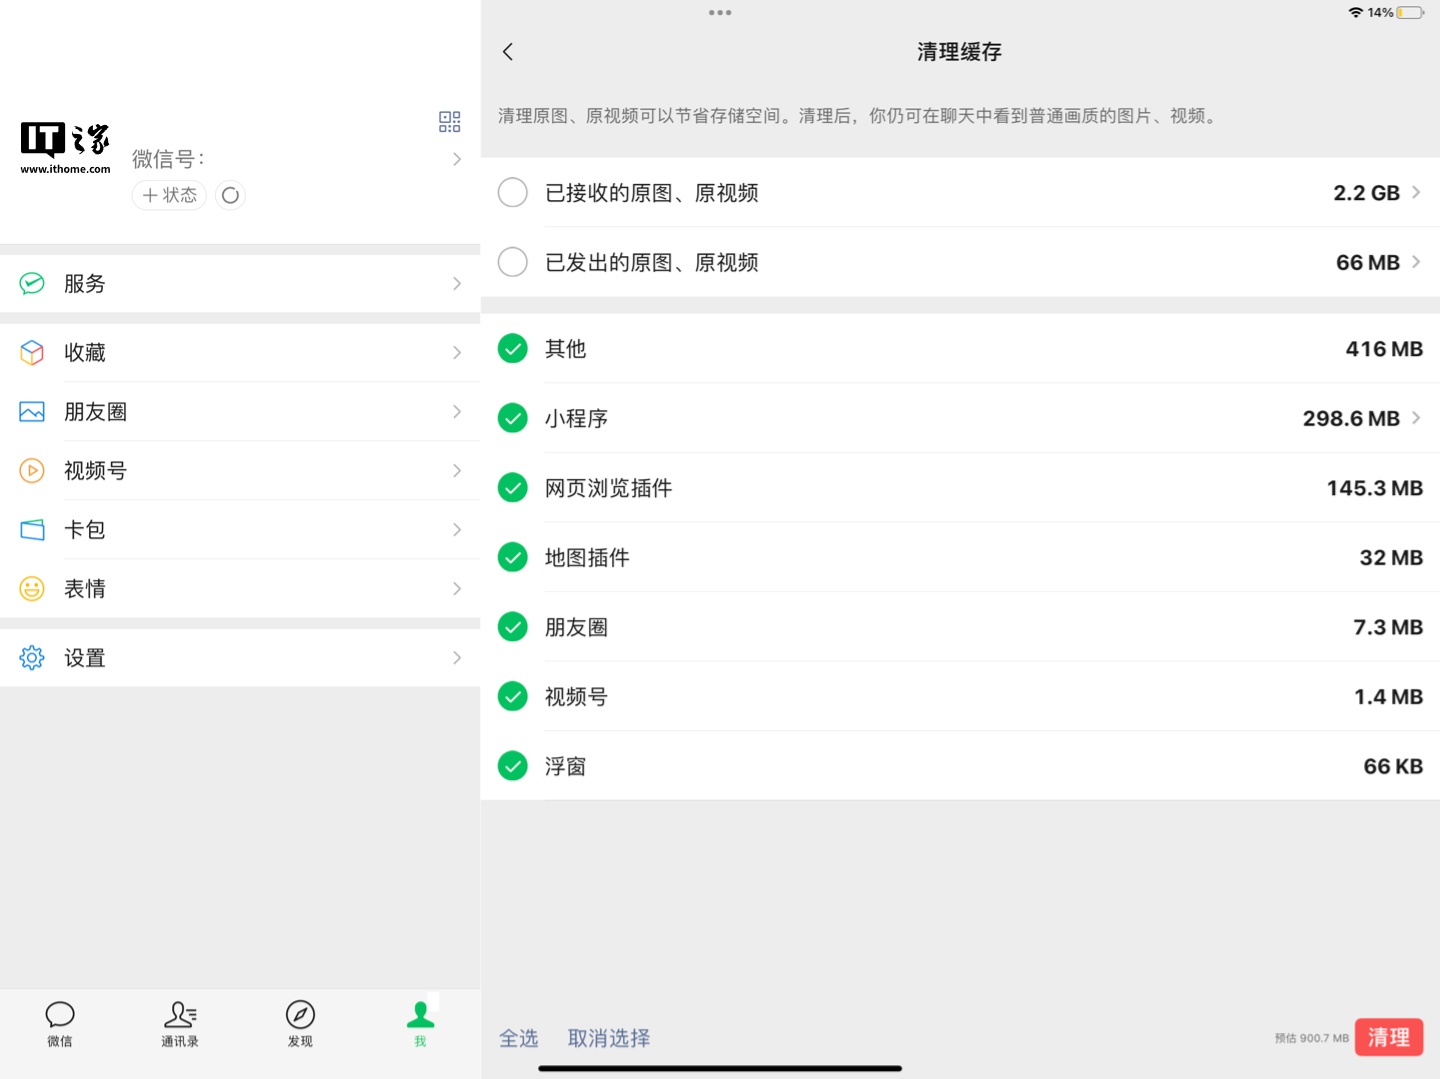The height and width of the screenshot is (1079, 1440).
Task: Open the 设置 row chevron
Action: (x=457, y=658)
